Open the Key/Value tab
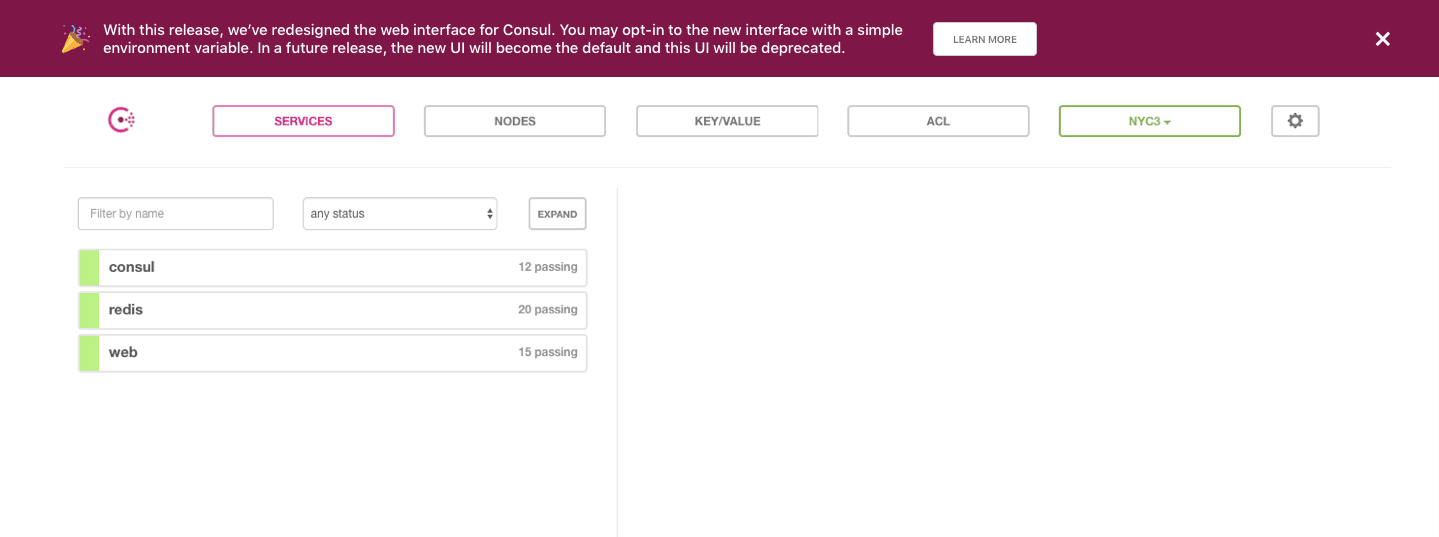Image resolution: width=1439 pixels, height=537 pixels. [x=727, y=121]
